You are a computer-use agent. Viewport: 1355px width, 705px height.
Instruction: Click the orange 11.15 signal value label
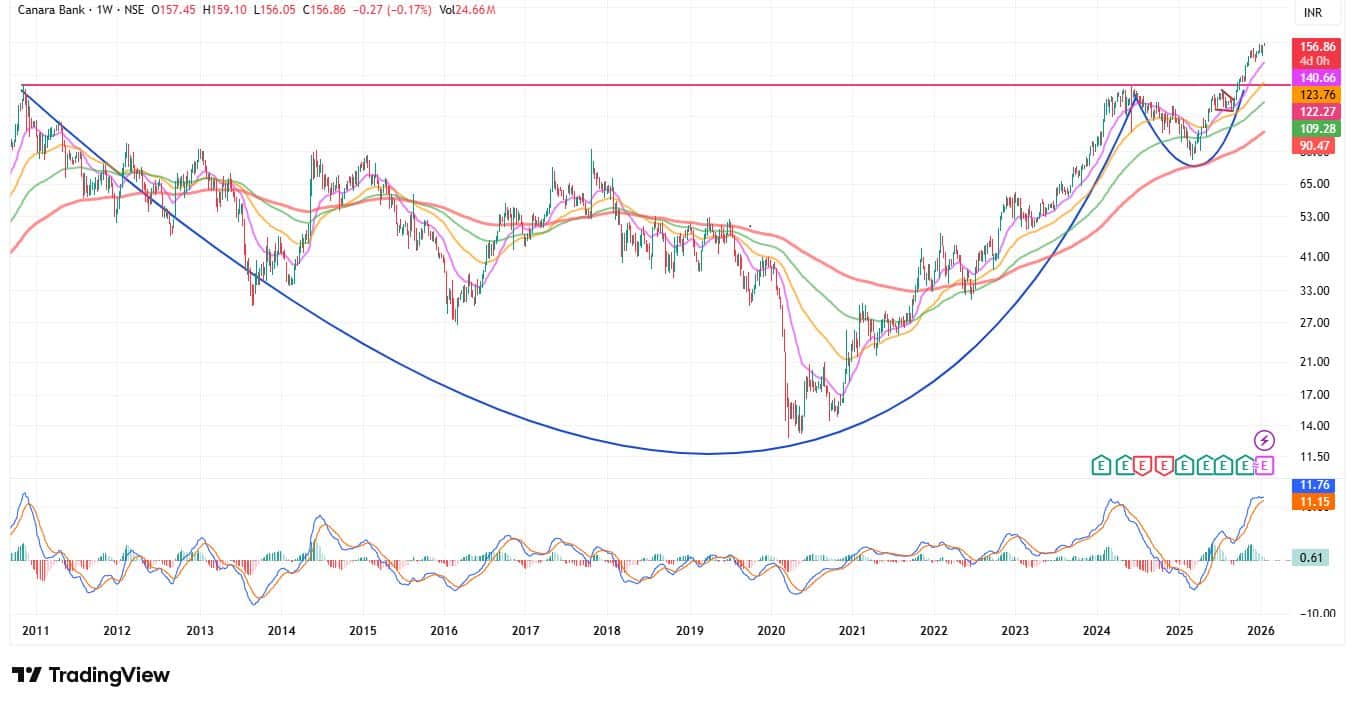(x=1312, y=500)
